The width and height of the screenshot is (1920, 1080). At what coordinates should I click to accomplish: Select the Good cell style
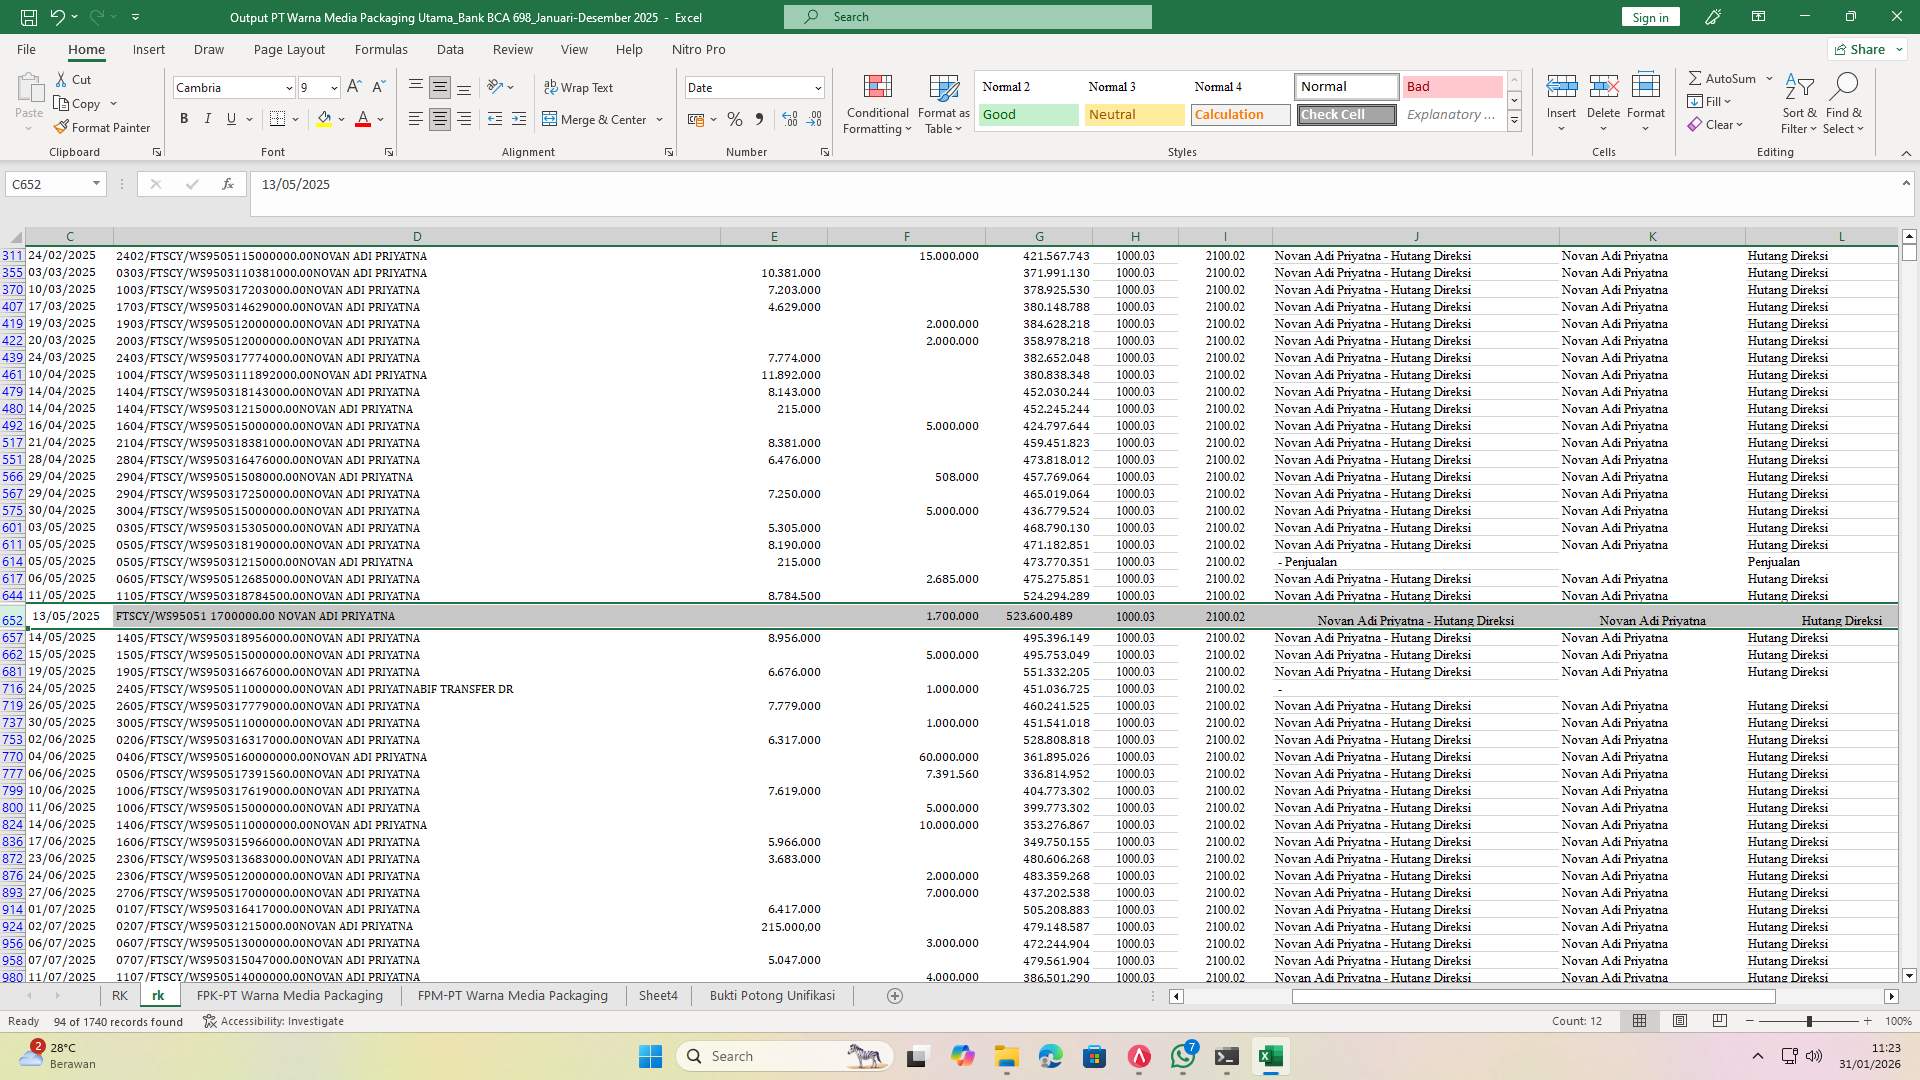(x=1027, y=114)
